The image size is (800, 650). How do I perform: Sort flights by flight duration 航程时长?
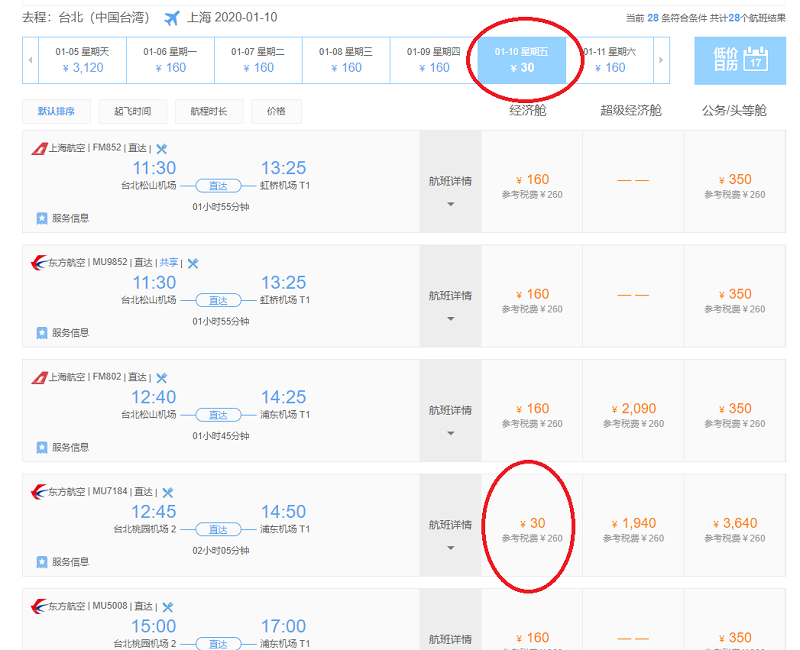pos(209,111)
